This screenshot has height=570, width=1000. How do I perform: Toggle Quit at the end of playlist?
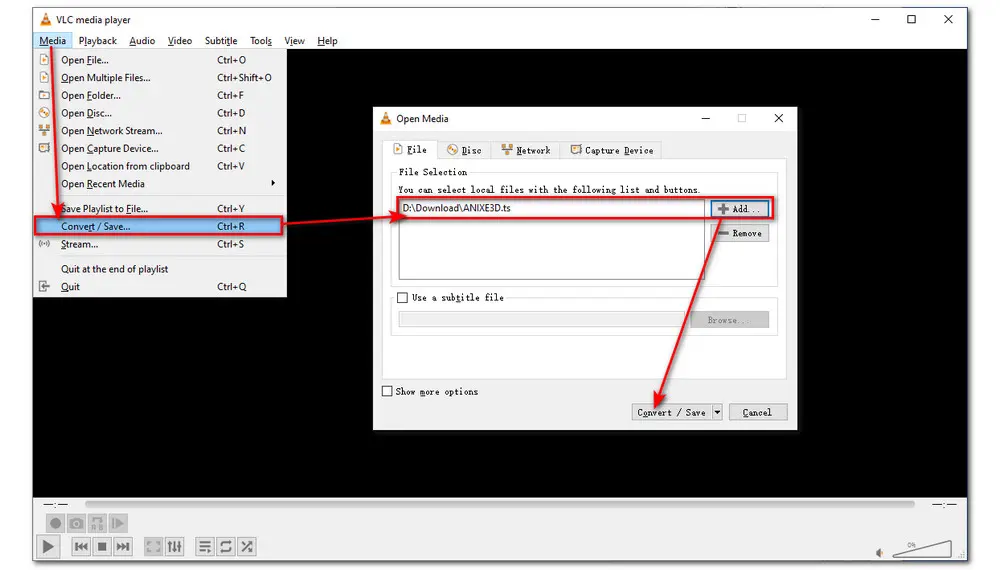[159, 269]
